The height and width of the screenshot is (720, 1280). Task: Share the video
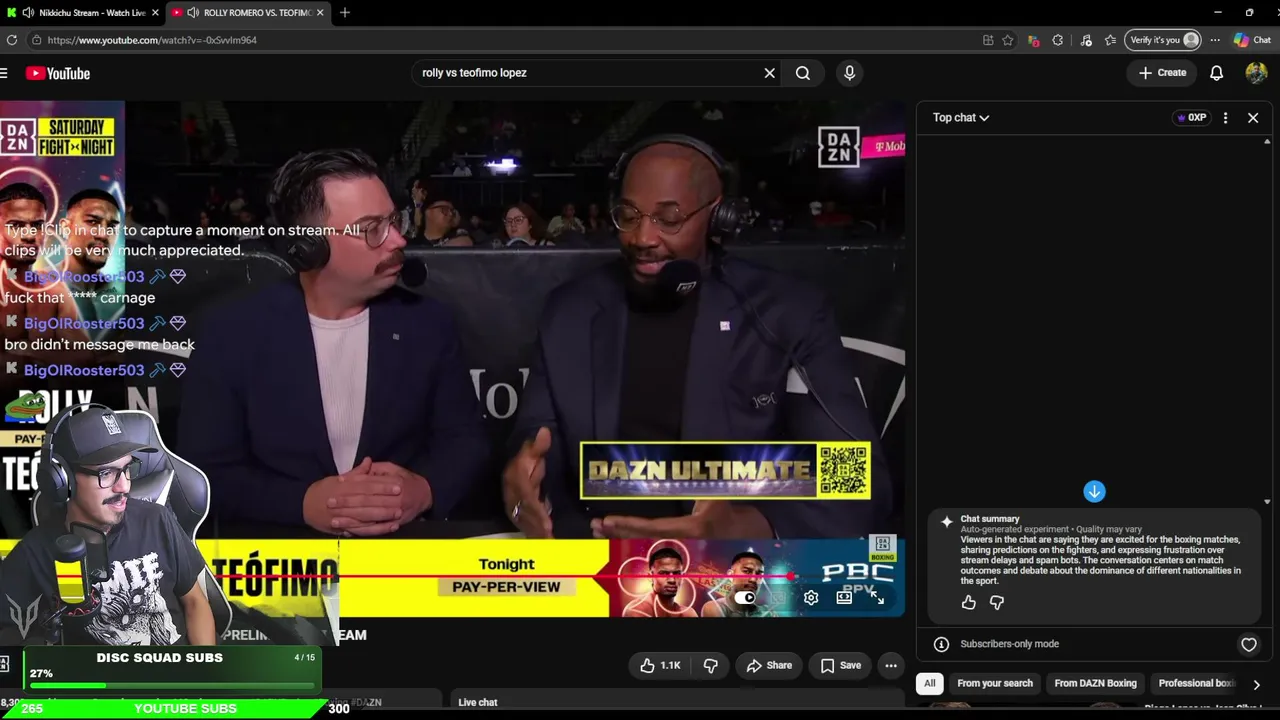point(769,666)
